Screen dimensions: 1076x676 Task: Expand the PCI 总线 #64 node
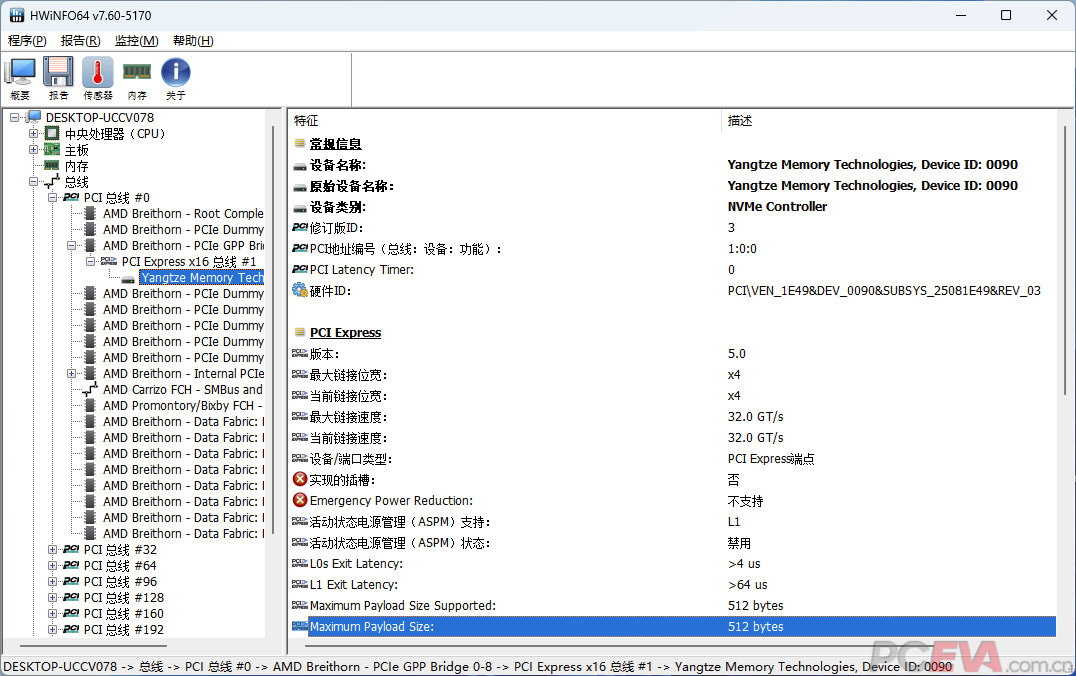[x=52, y=566]
